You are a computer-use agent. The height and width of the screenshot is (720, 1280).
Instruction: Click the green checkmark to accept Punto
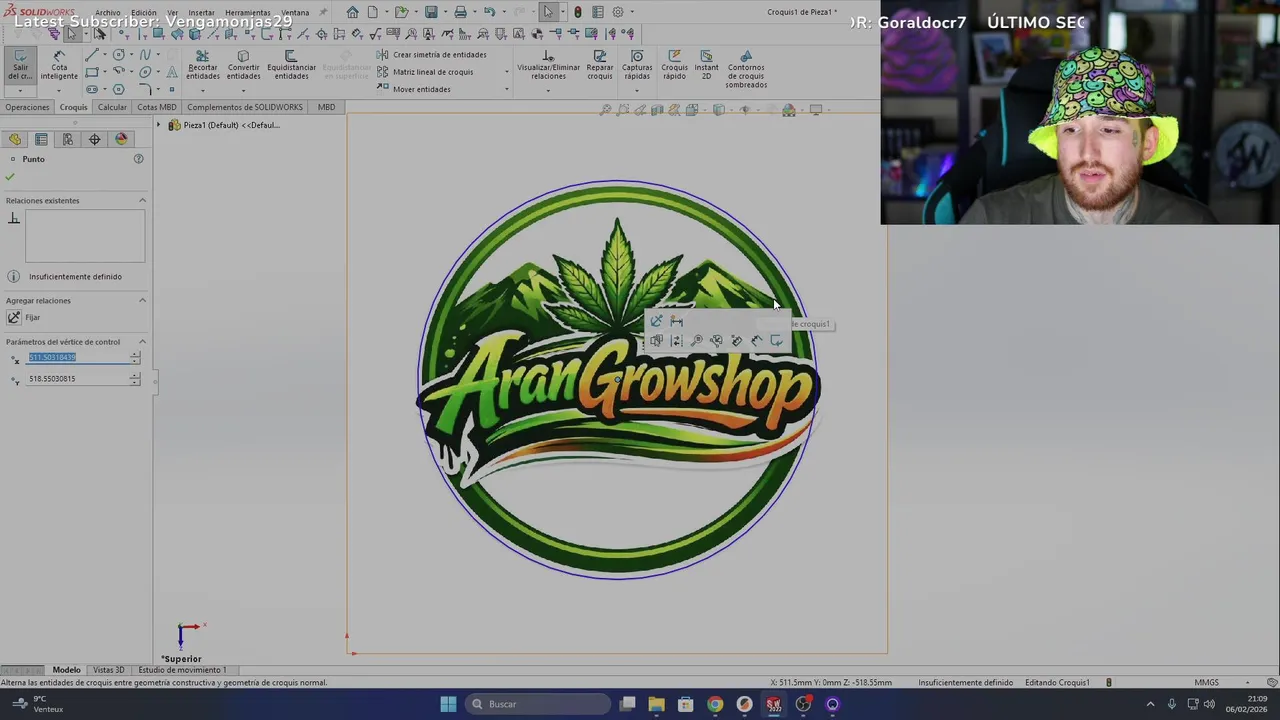click(10, 177)
